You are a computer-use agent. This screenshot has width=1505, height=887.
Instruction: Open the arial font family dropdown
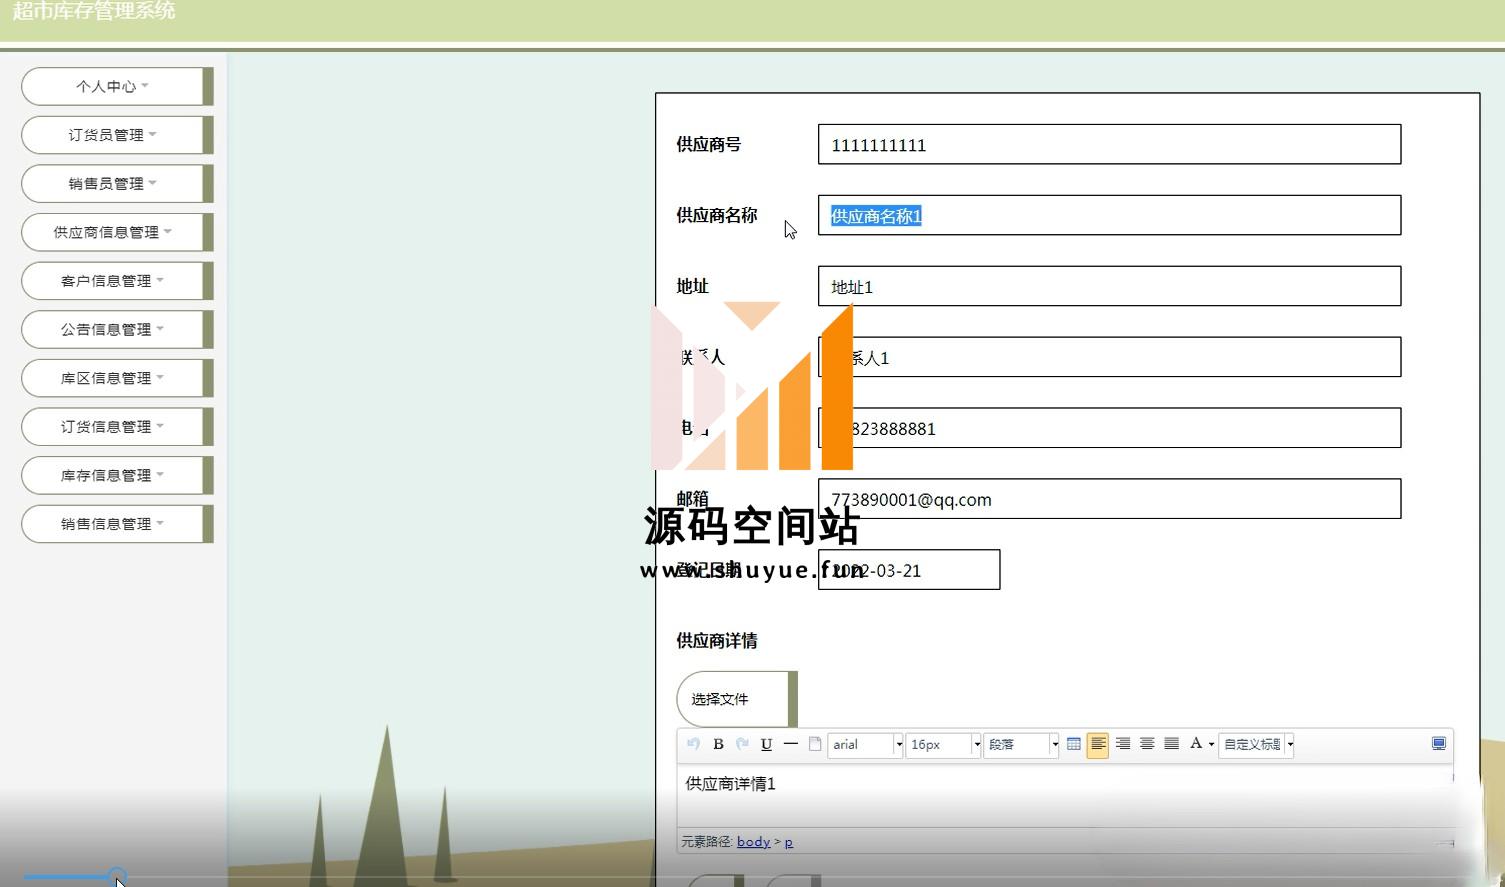coord(865,744)
